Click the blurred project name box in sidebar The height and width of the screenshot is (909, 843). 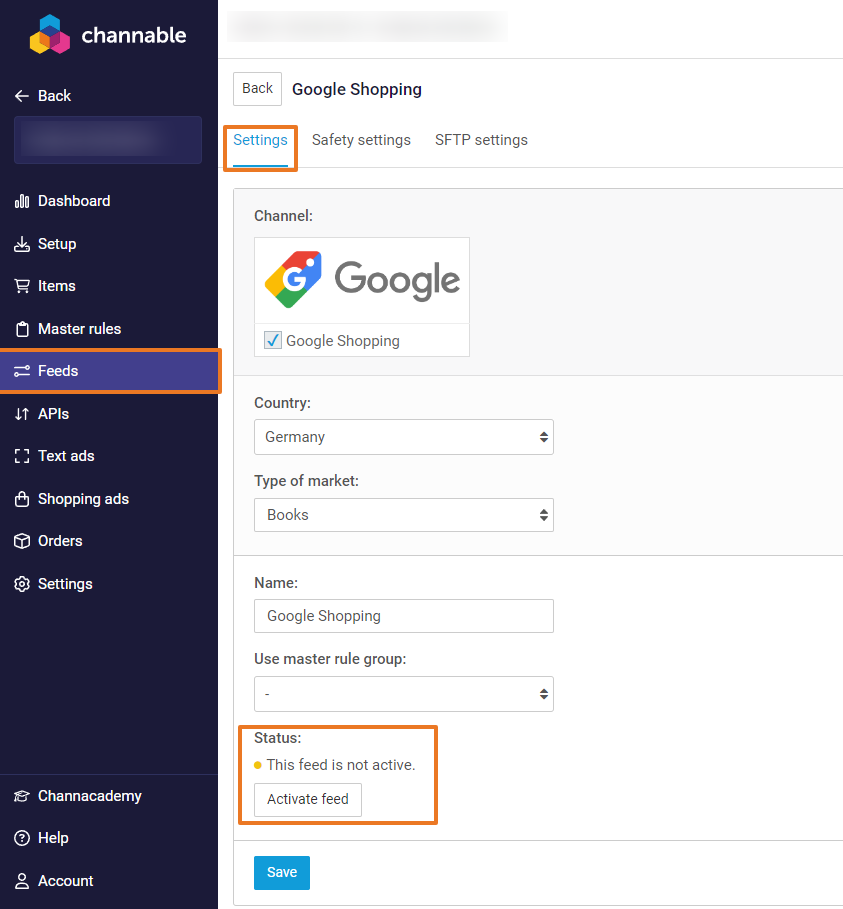[108, 140]
